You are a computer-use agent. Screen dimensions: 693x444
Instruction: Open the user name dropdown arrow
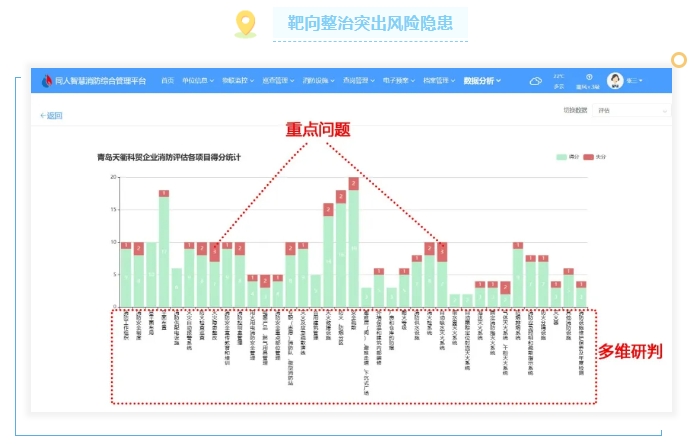640,81
